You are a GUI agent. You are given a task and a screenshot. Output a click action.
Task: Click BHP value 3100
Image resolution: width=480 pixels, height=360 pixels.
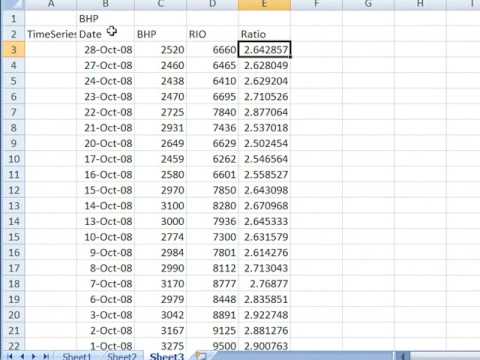click(x=160, y=206)
